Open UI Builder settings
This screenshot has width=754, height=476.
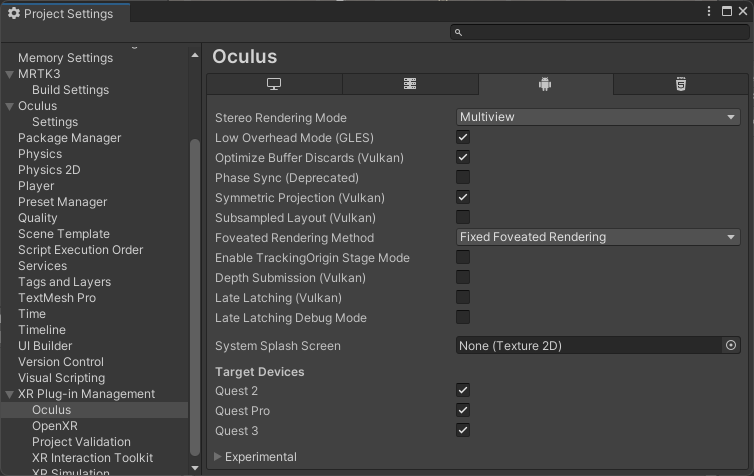pos(45,346)
